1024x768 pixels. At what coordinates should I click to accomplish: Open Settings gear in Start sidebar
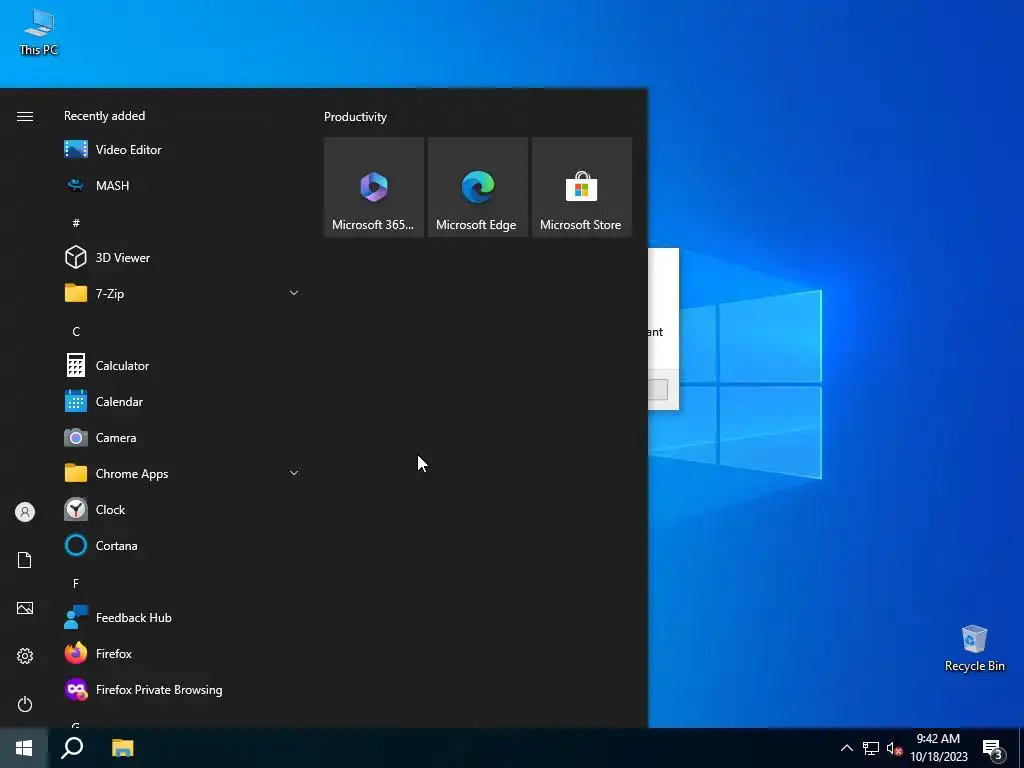tap(25, 656)
